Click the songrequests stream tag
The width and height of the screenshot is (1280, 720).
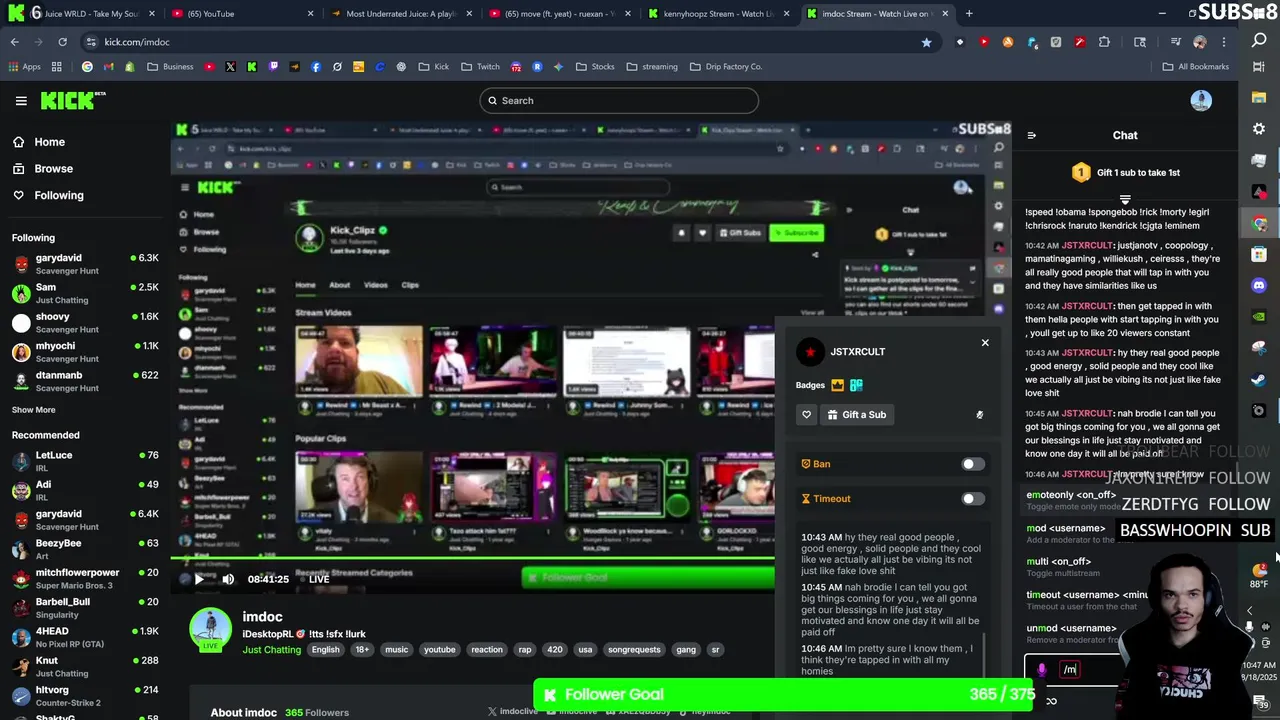click(x=634, y=650)
